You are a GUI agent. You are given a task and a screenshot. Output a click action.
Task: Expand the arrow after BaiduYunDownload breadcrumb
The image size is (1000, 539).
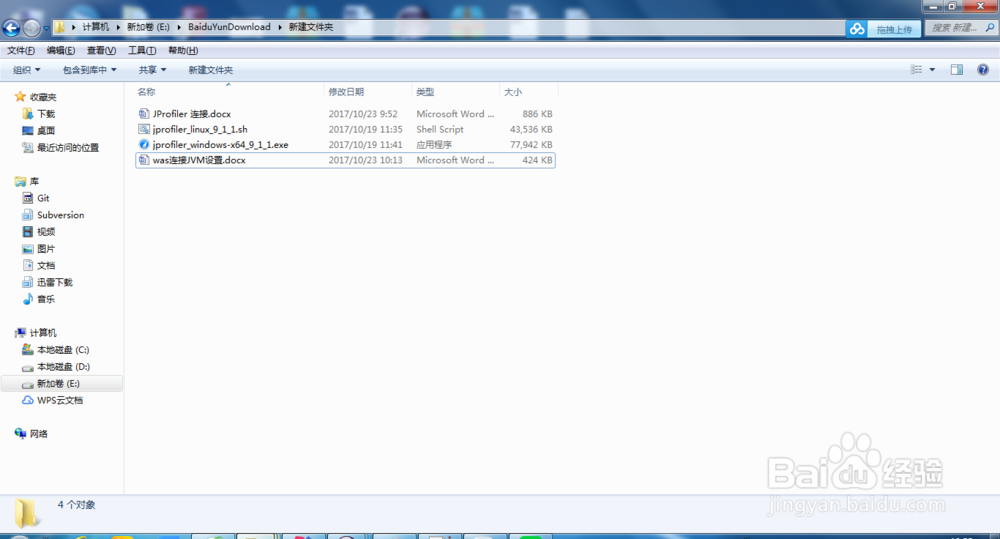point(280,27)
